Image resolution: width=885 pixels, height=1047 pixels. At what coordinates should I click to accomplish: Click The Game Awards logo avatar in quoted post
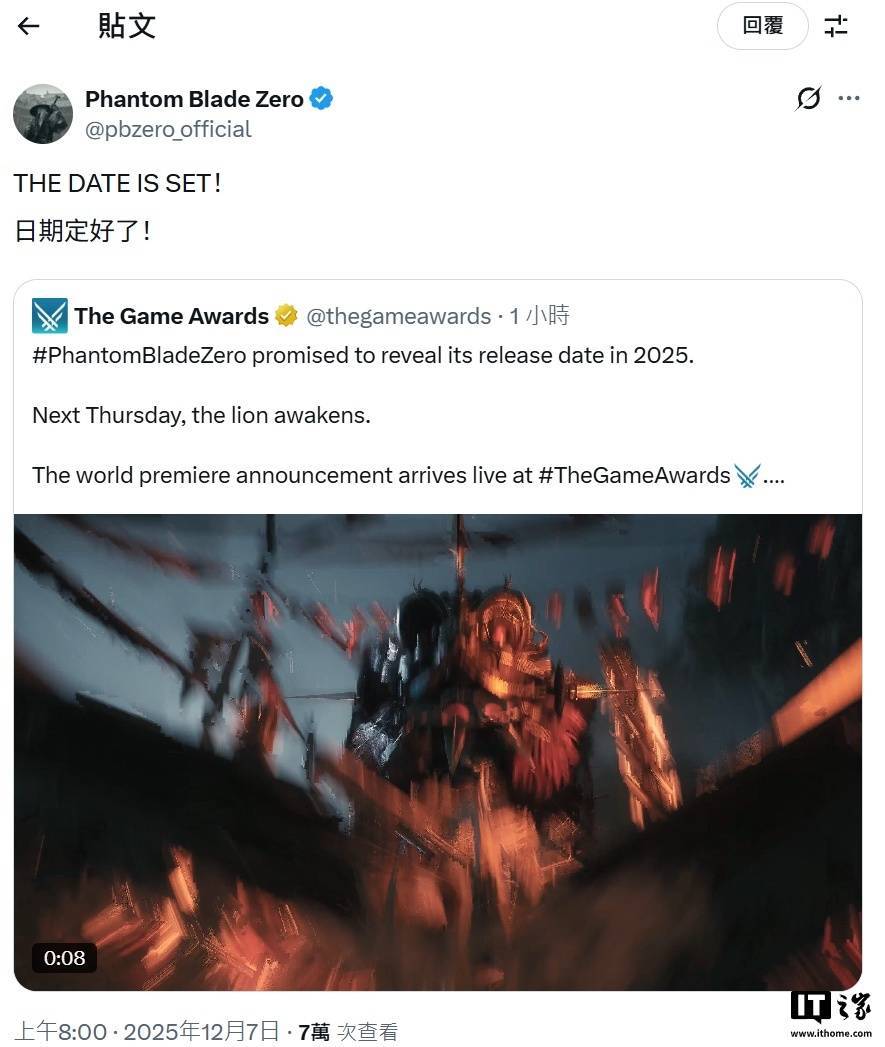(48, 315)
